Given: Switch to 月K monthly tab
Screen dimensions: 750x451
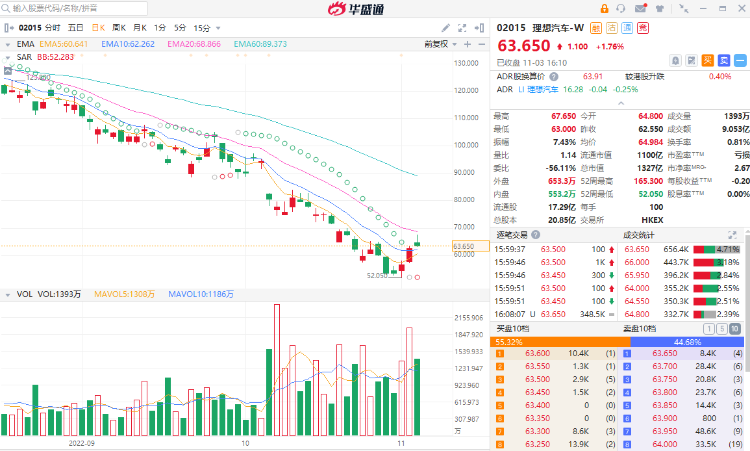Looking at the screenshot, I should [140, 28].
